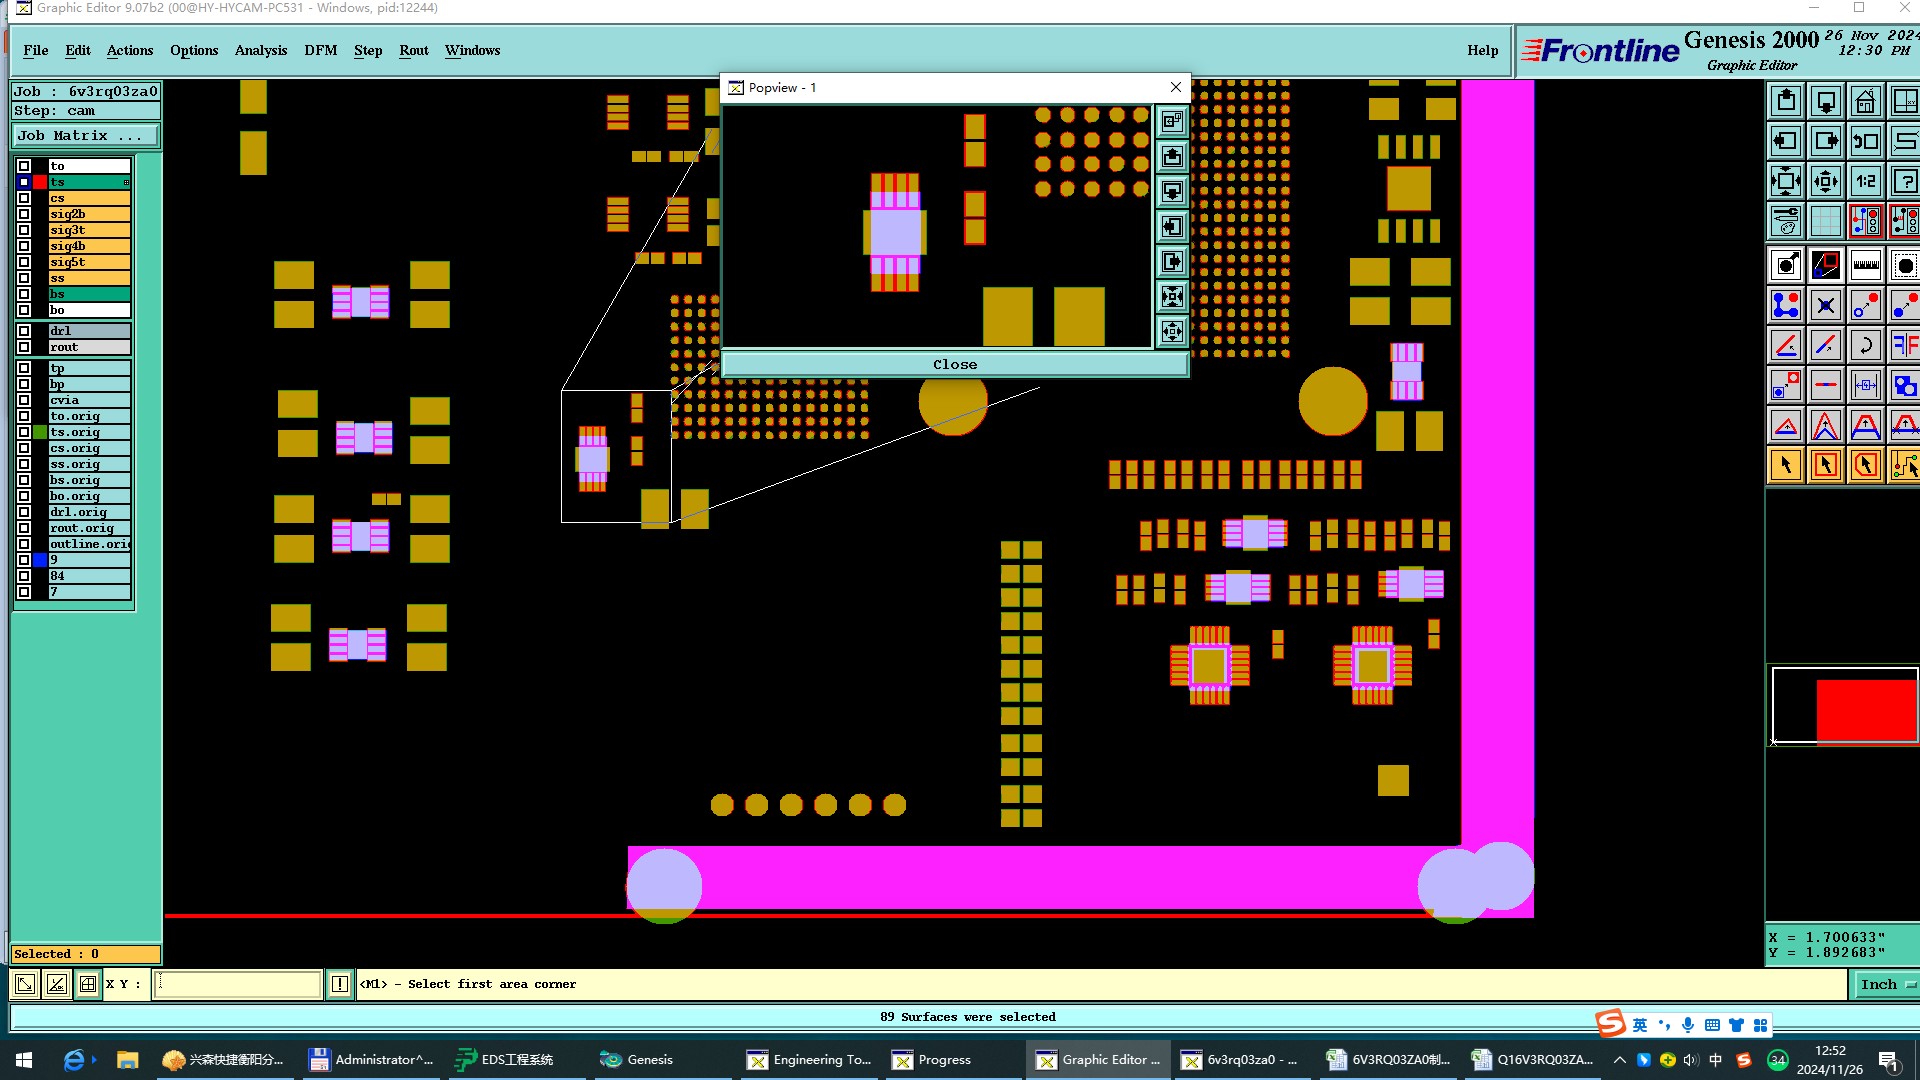The height and width of the screenshot is (1080, 1920).
Task: Select the rotate arrow tool icon
Action: (x=1865, y=346)
